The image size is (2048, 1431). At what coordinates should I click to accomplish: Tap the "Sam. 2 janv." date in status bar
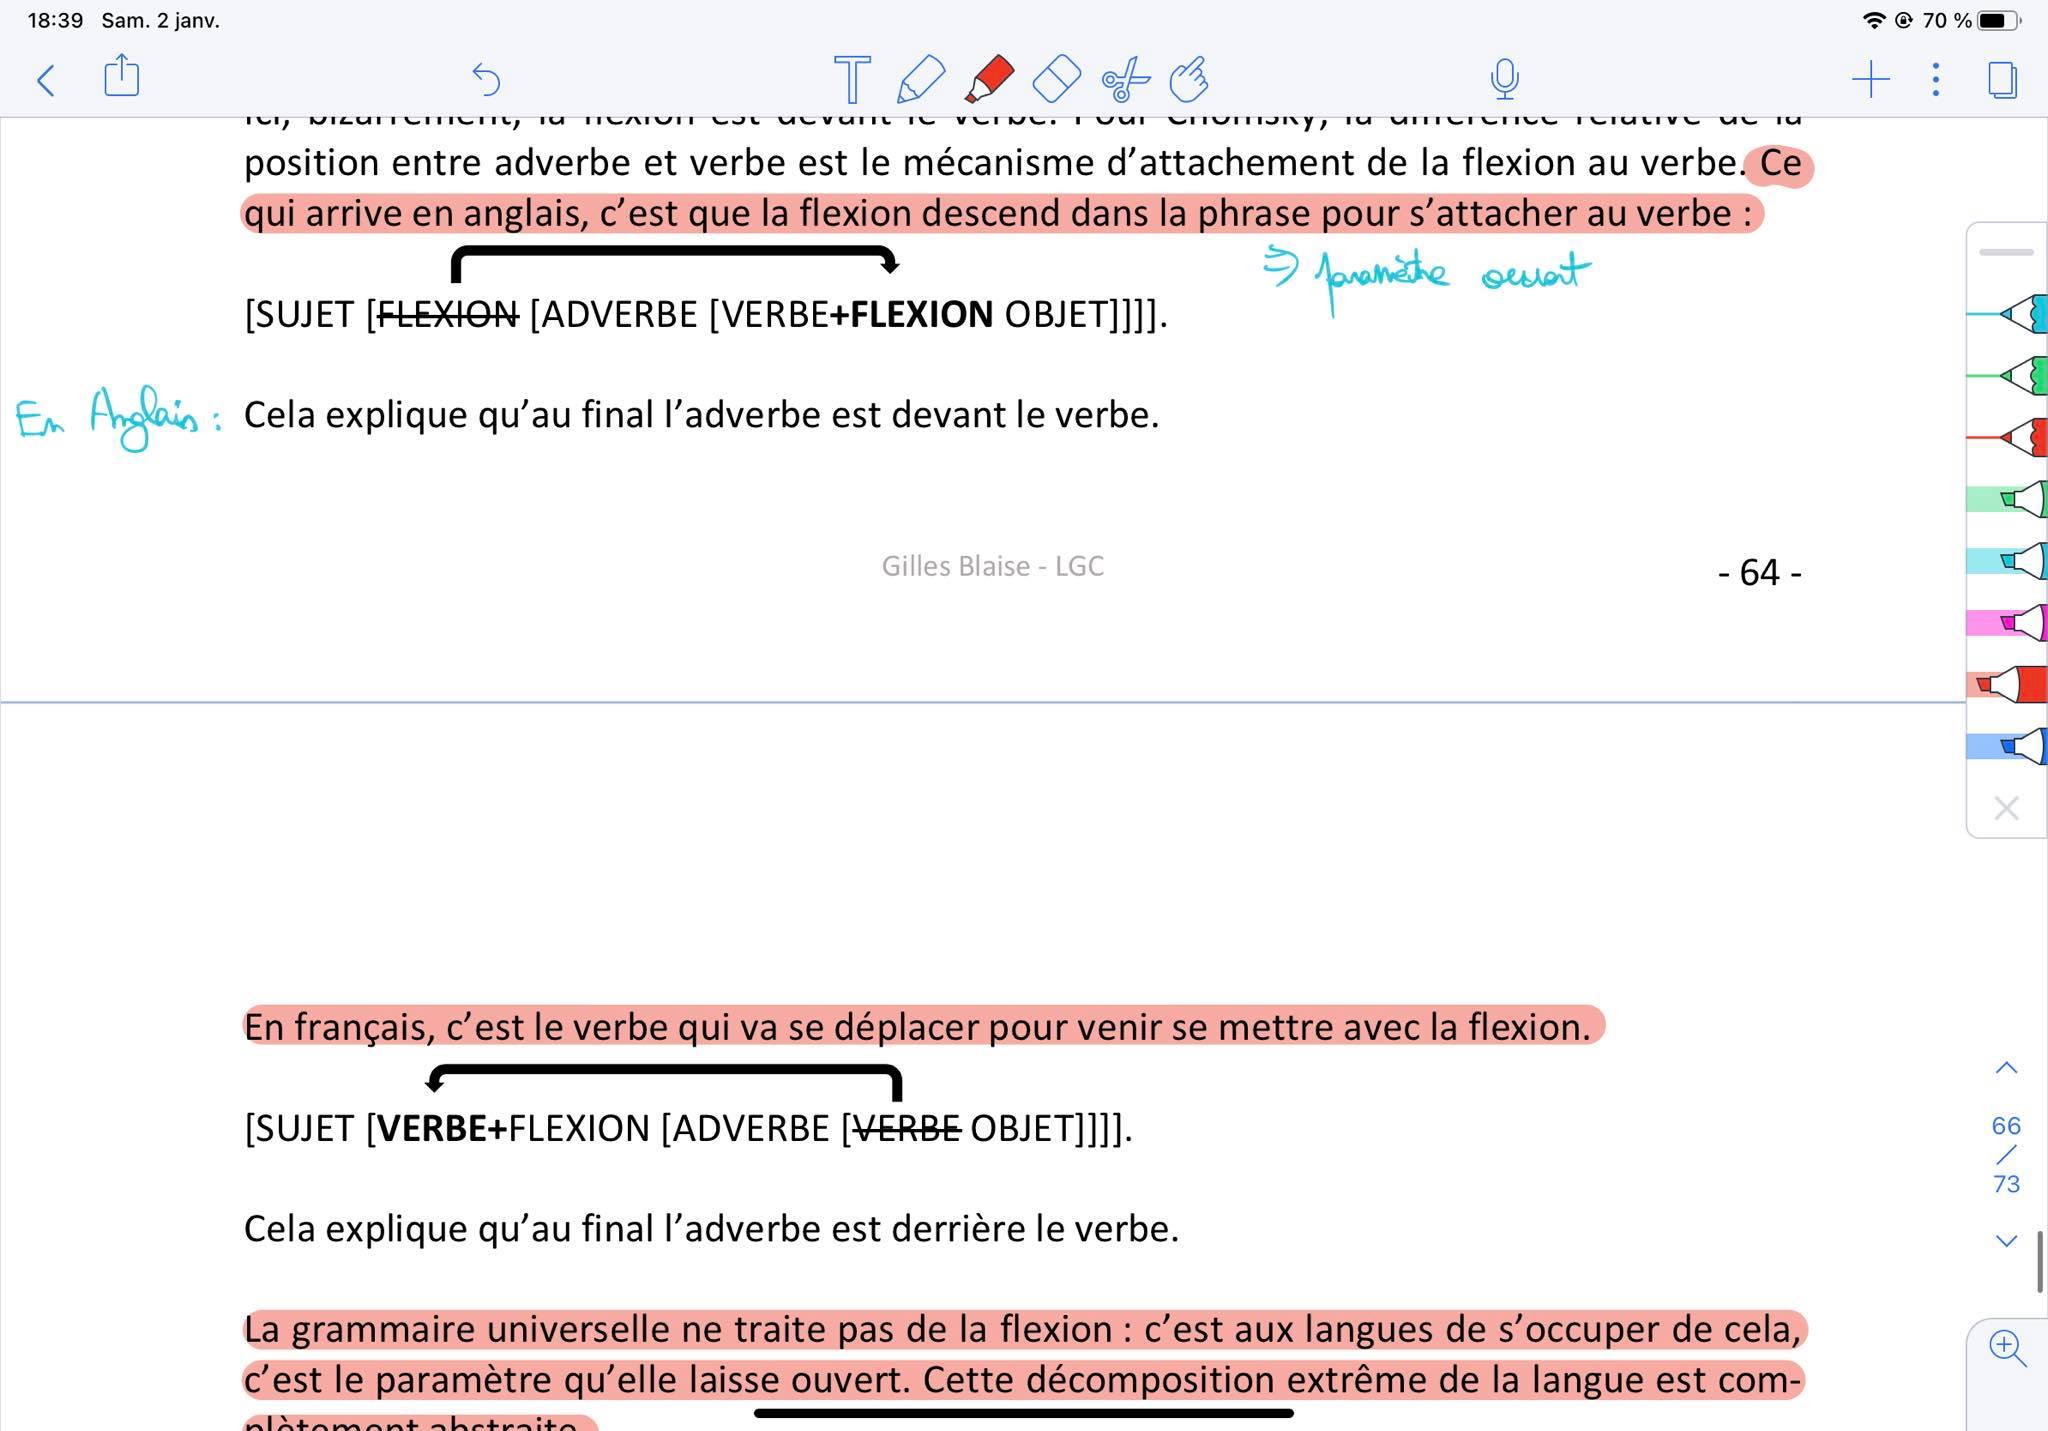[x=160, y=21]
